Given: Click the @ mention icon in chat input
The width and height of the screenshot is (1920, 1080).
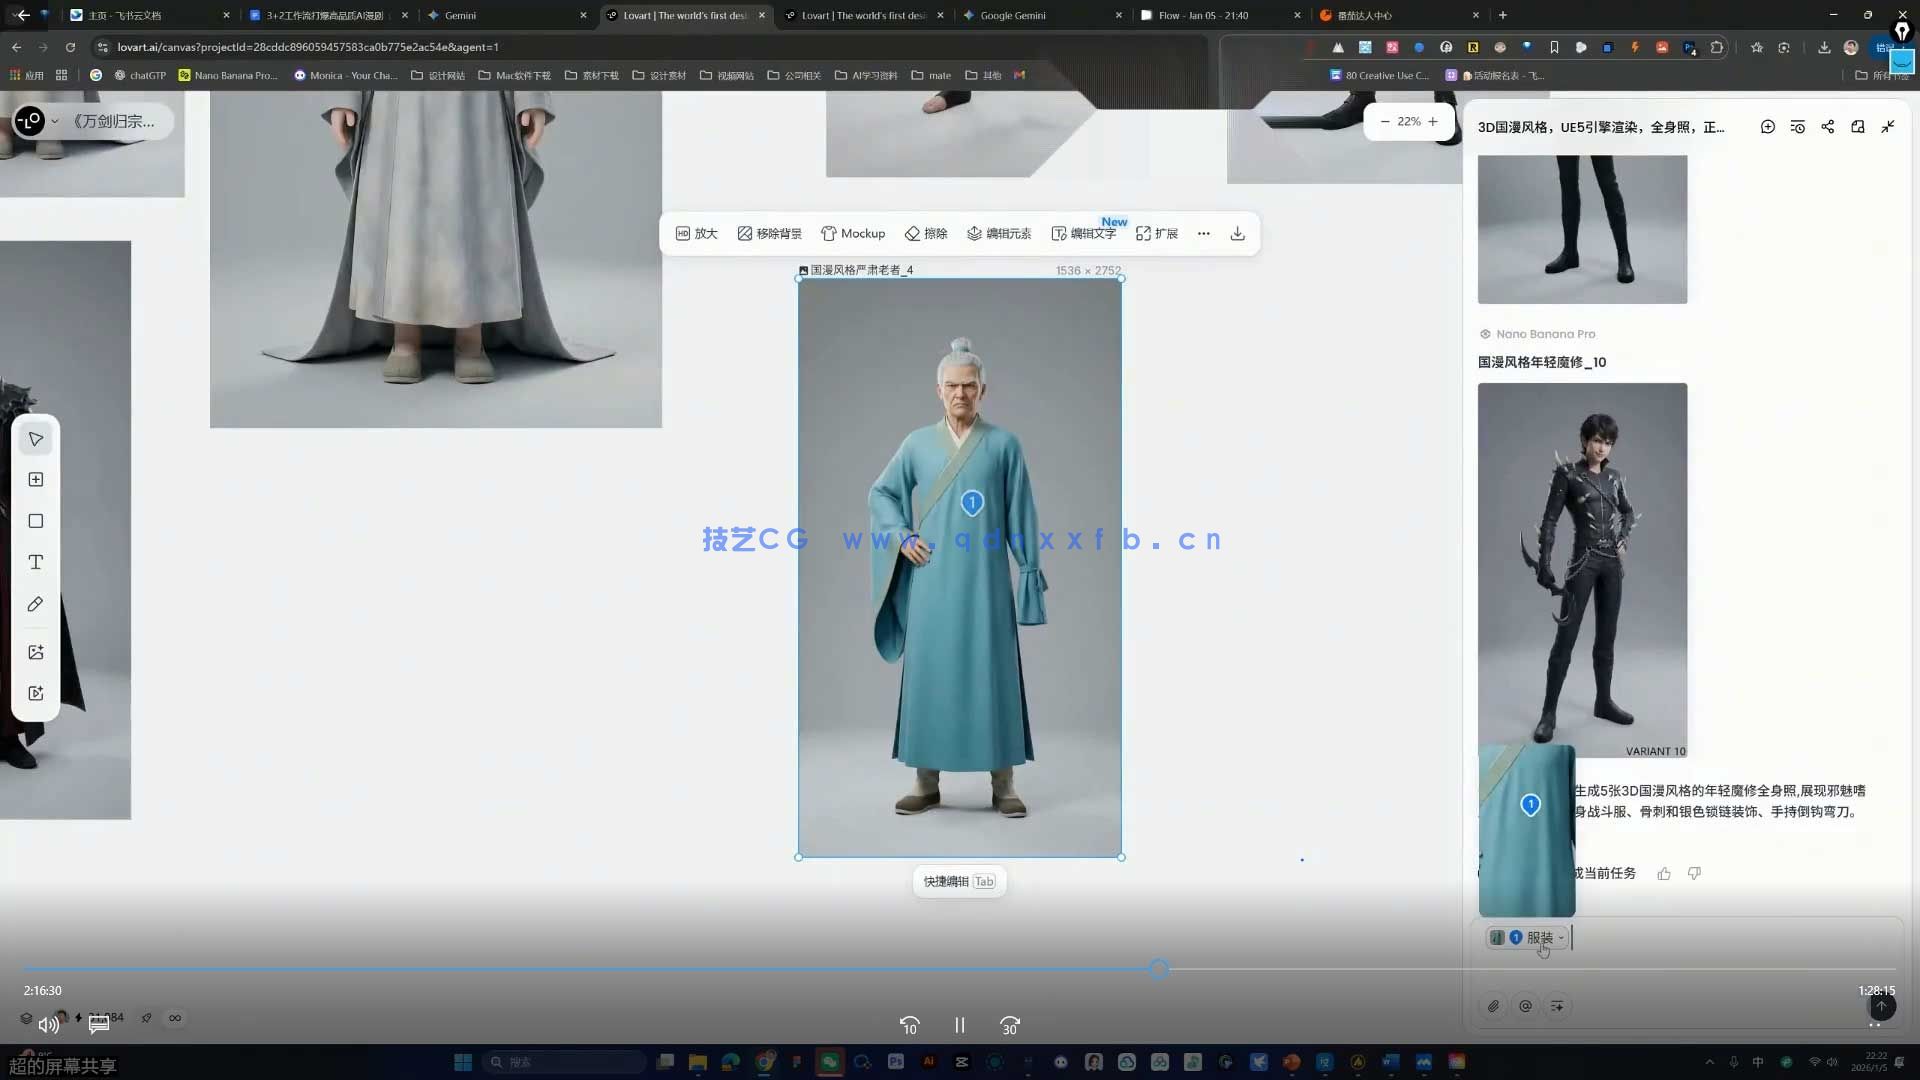Looking at the screenshot, I should (1526, 1006).
